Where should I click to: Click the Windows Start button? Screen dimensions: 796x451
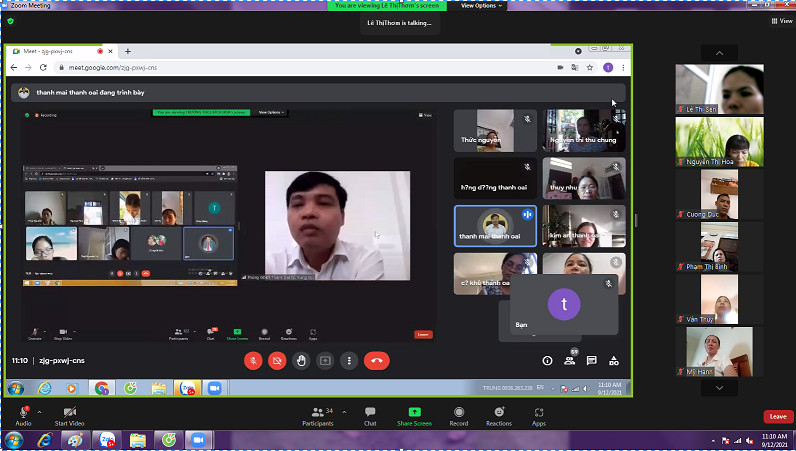(x=15, y=440)
